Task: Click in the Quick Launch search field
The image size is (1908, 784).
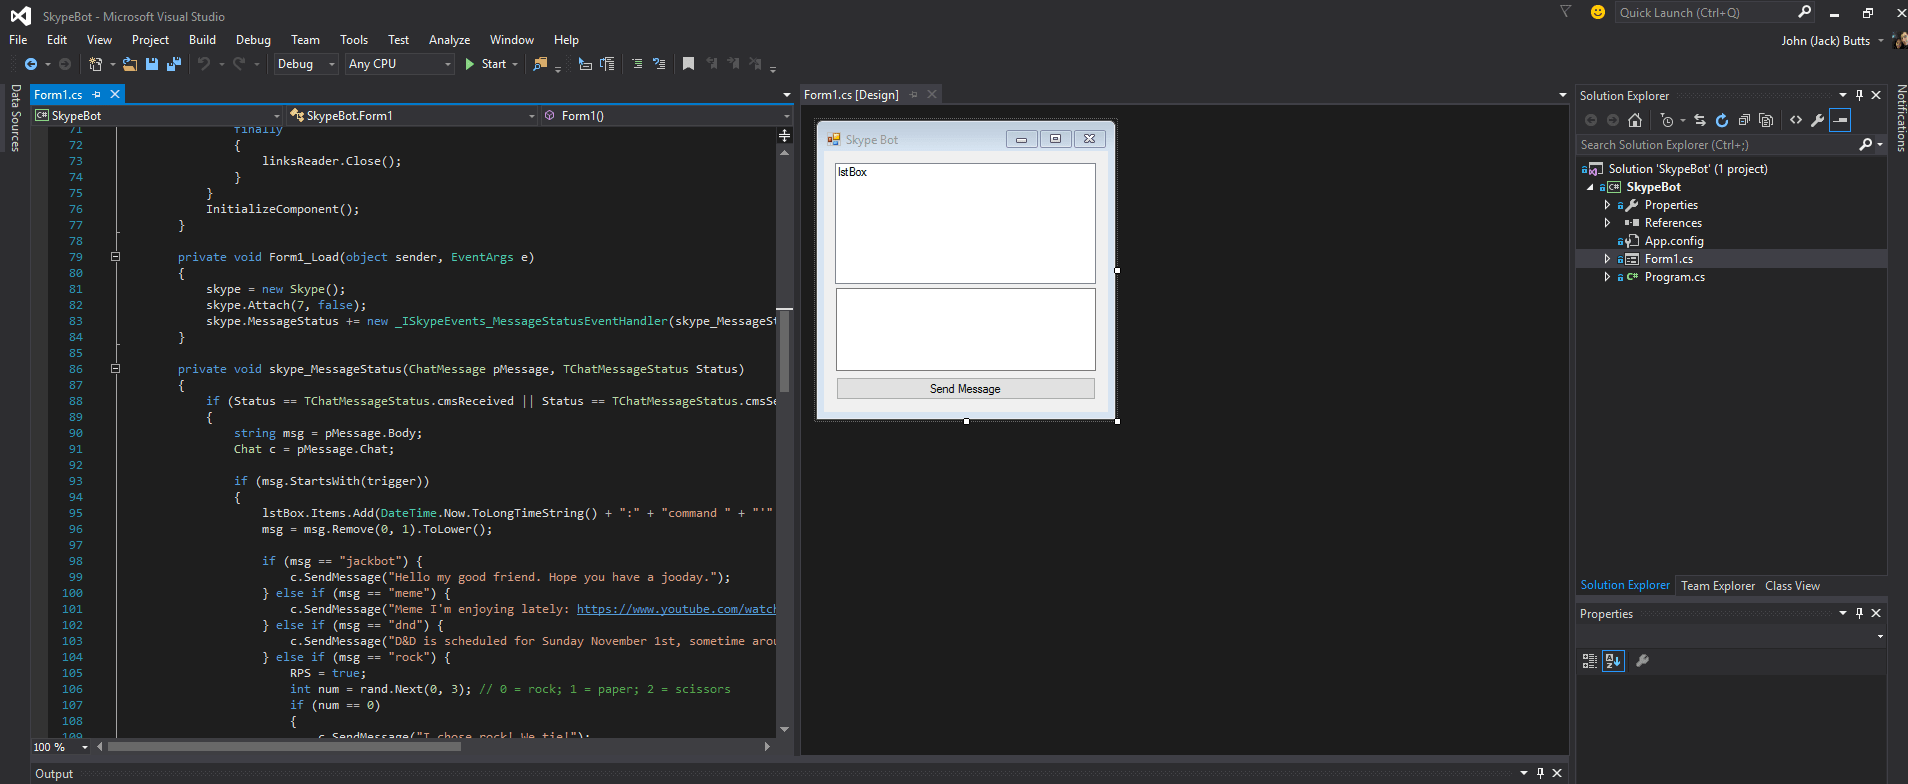Action: pos(1705,13)
